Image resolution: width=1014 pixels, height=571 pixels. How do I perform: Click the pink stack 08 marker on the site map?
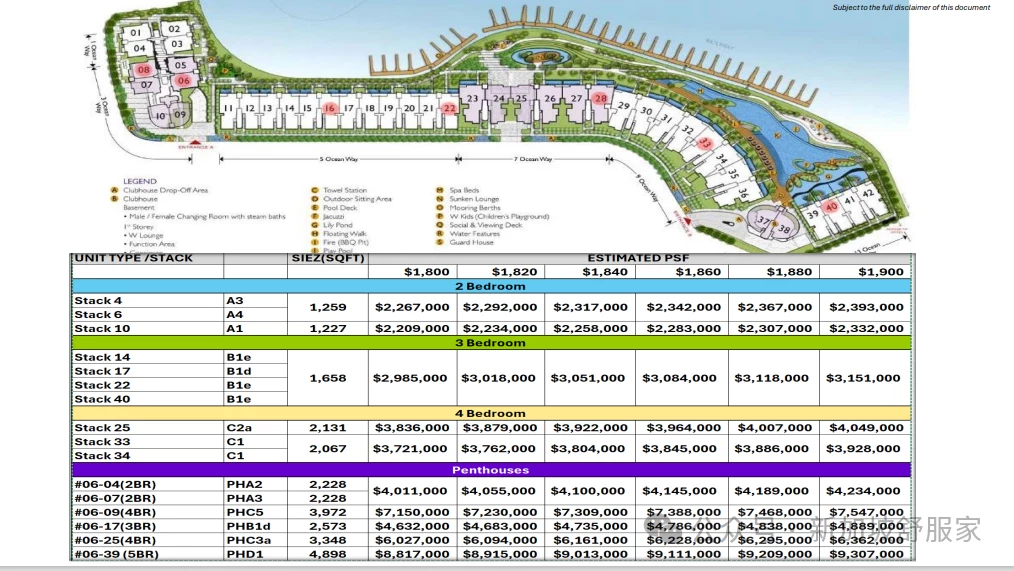tap(144, 69)
